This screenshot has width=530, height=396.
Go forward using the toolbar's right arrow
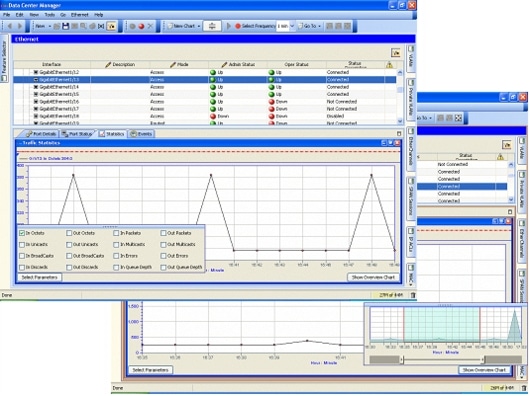pos(20,26)
